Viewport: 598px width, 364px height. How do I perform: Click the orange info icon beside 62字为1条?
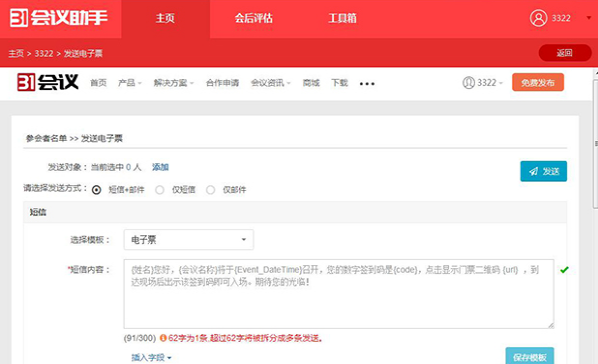coord(163,338)
